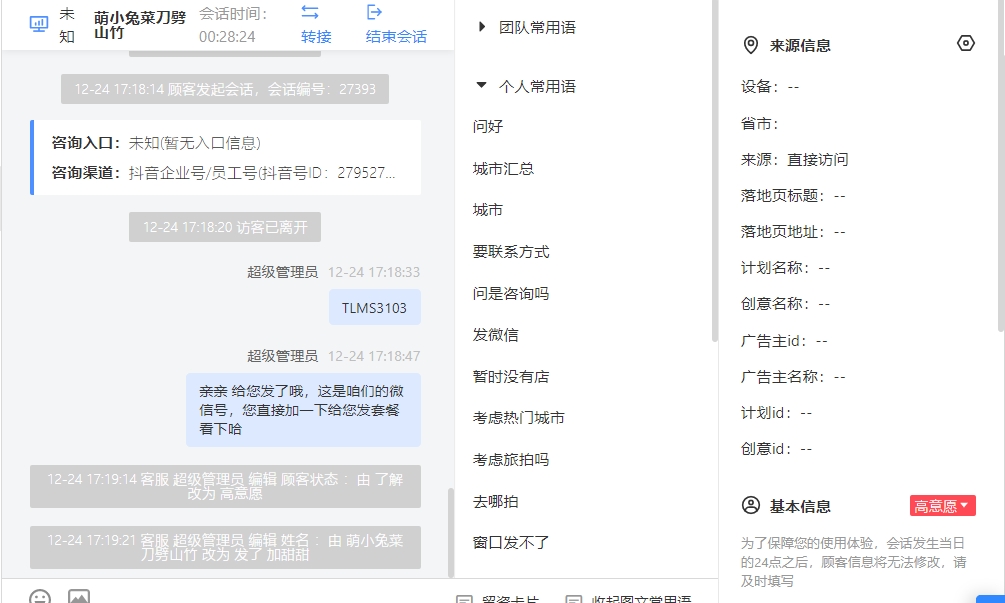This screenshot has height=603, width=1005.
Task: Click the location pin icon beside 来源信息
Action: pos(750,45)
